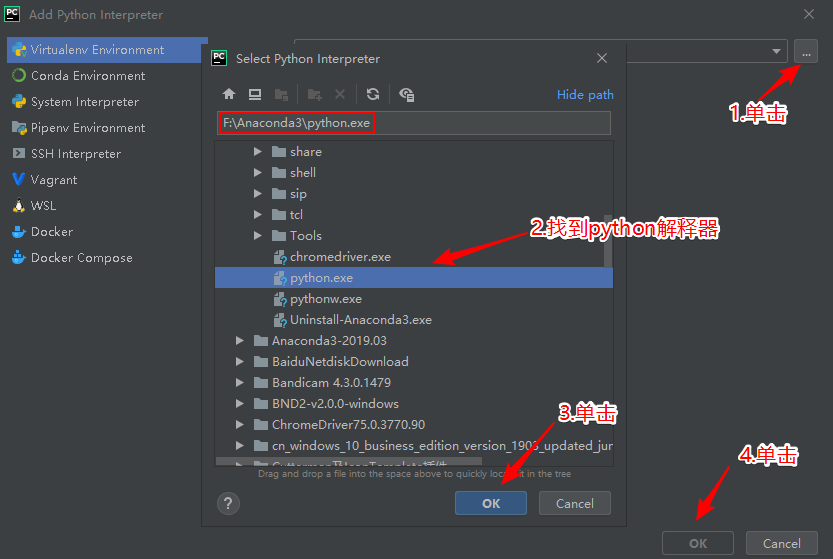Click the New Folder toolbar icon
This screenshot has width=833, height=559.
[x=315, y=94]
